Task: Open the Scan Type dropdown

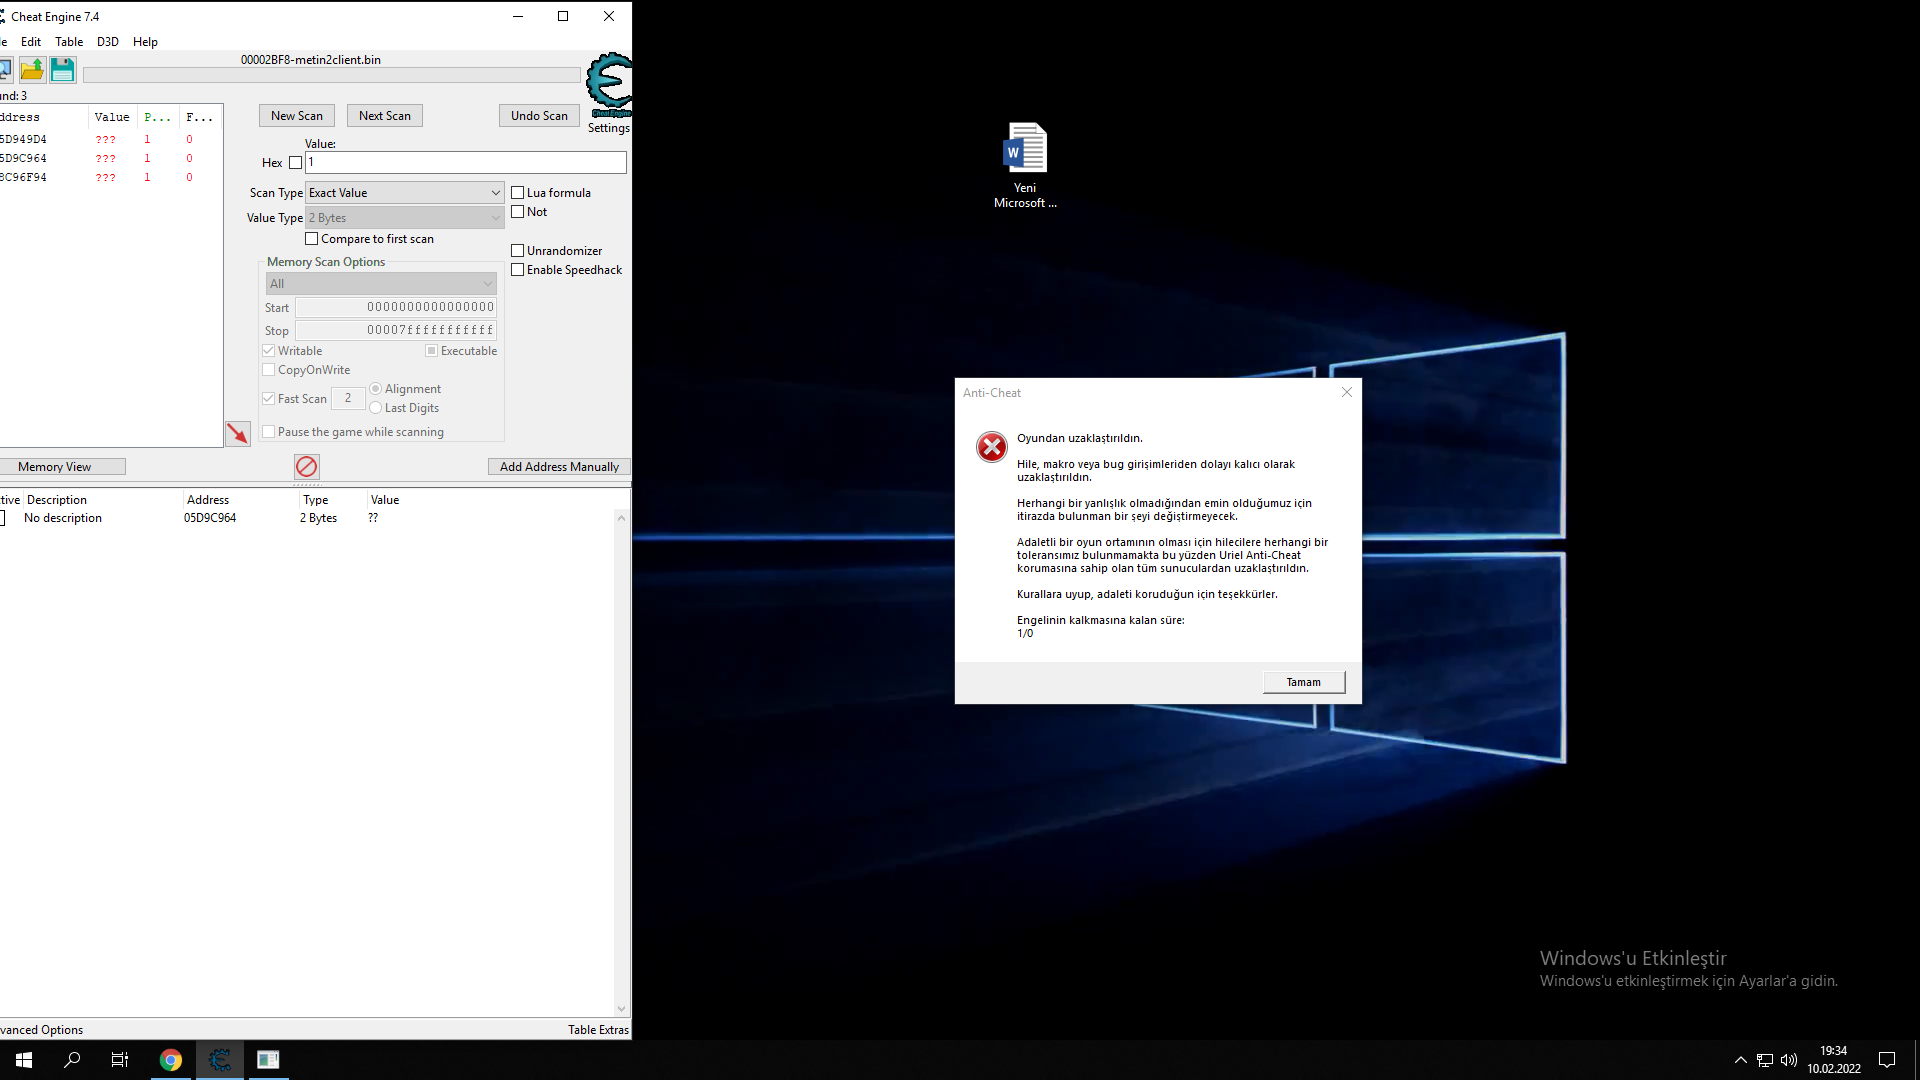Action: (x=405, y=193)
